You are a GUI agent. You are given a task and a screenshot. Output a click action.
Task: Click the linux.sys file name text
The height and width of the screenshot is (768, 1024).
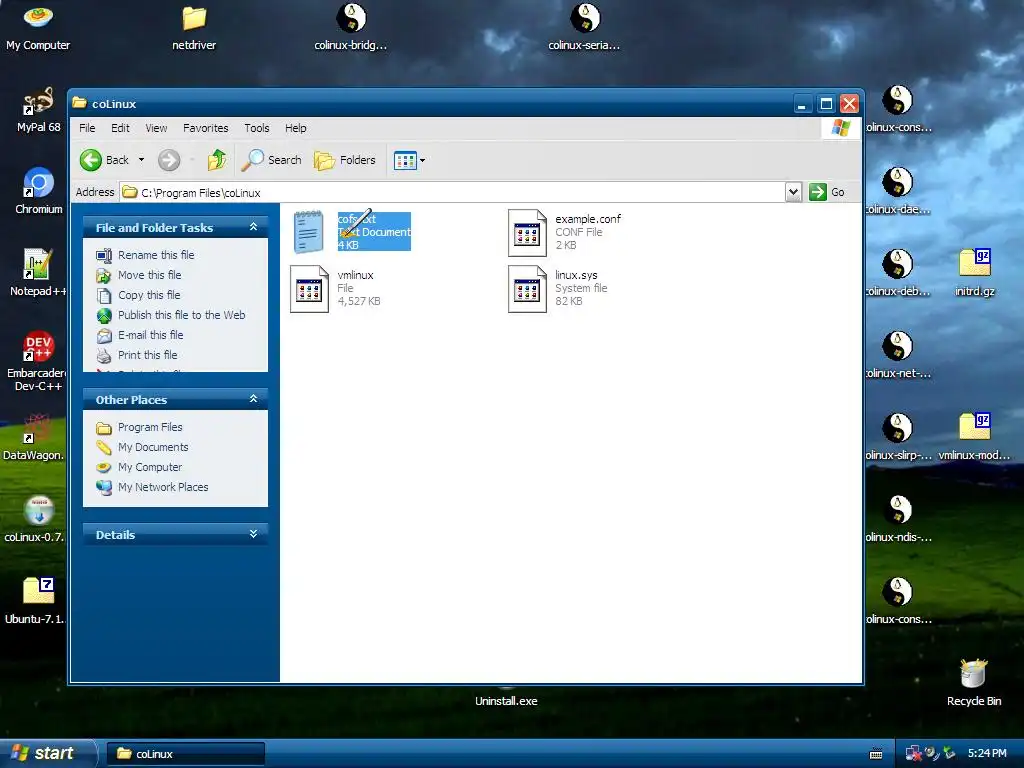576,275
